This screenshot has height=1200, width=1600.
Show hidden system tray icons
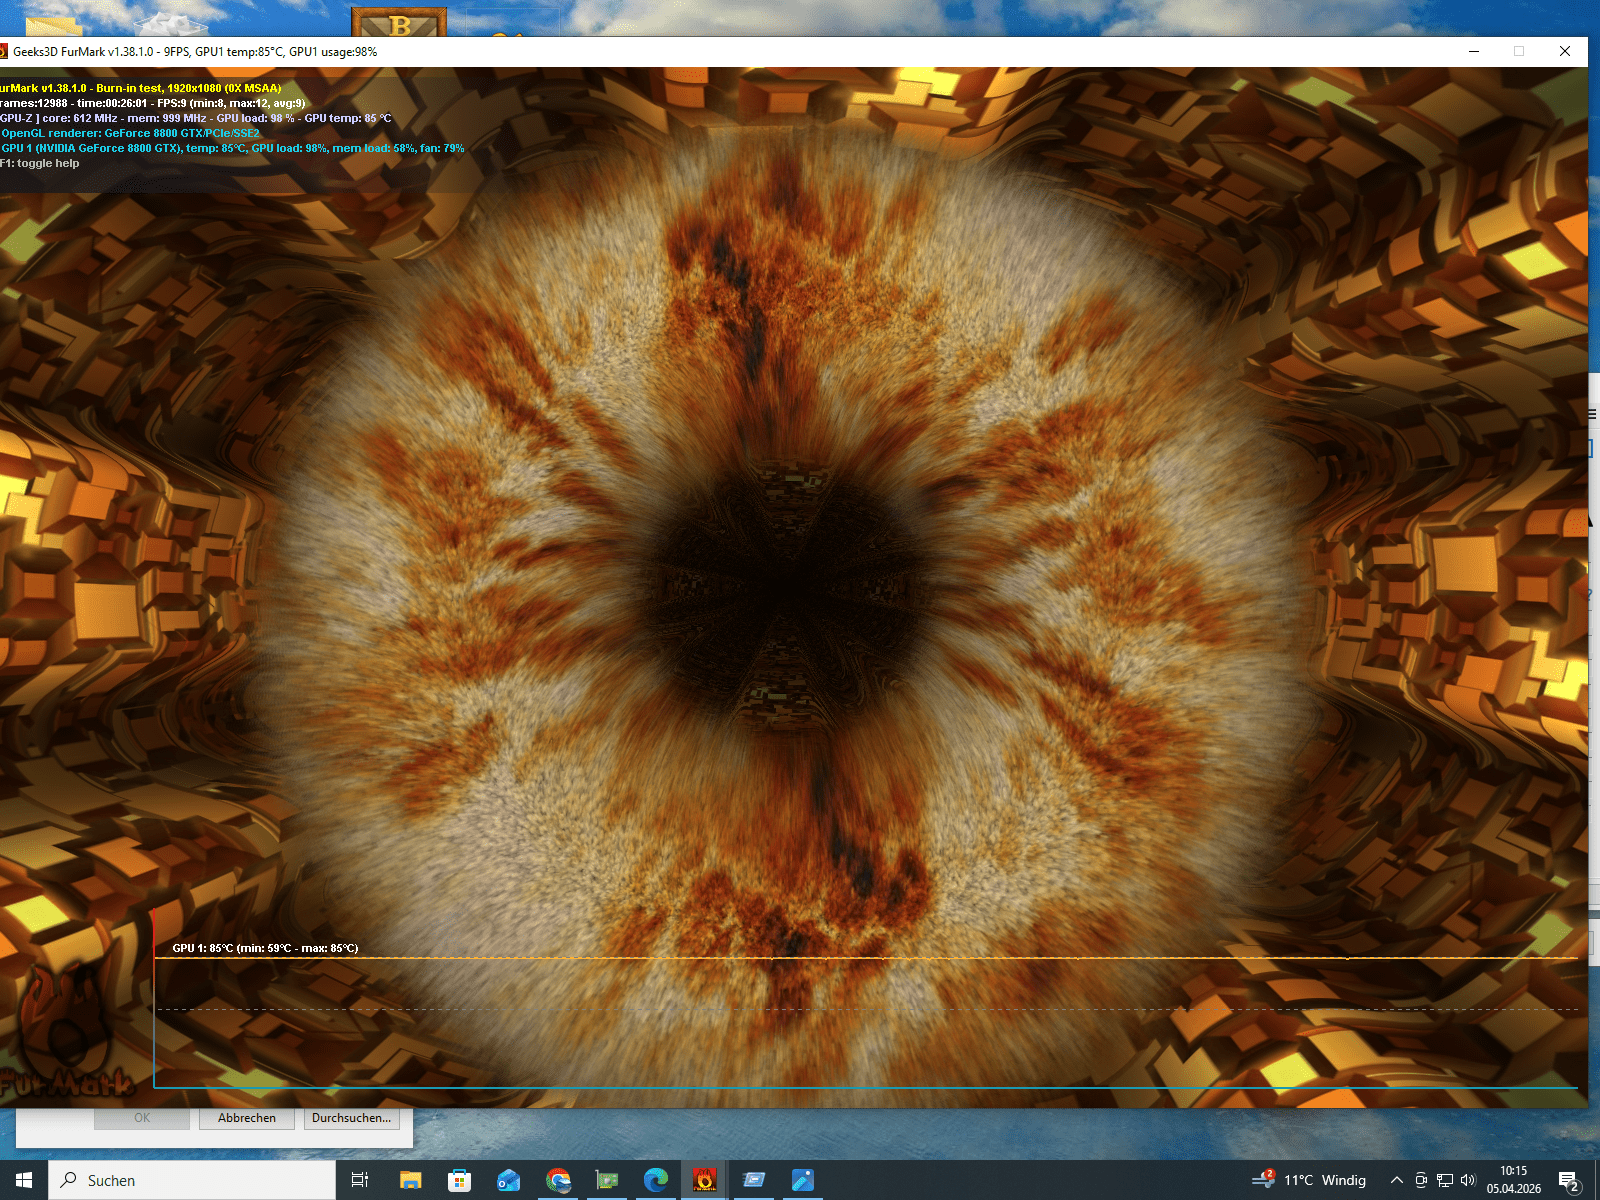(1397, 1180)
